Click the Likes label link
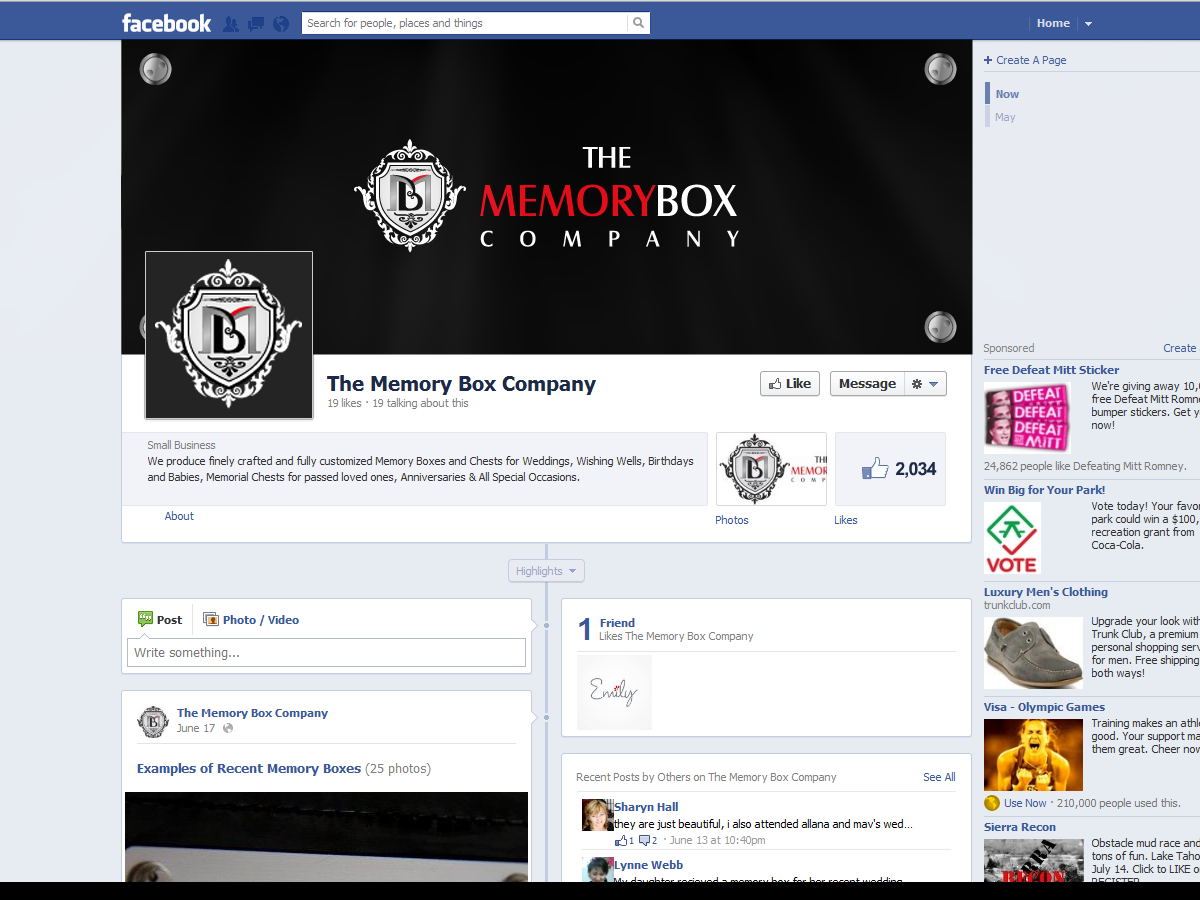The width and height of the screenshot is (1200, 900). tap(846, 520)
